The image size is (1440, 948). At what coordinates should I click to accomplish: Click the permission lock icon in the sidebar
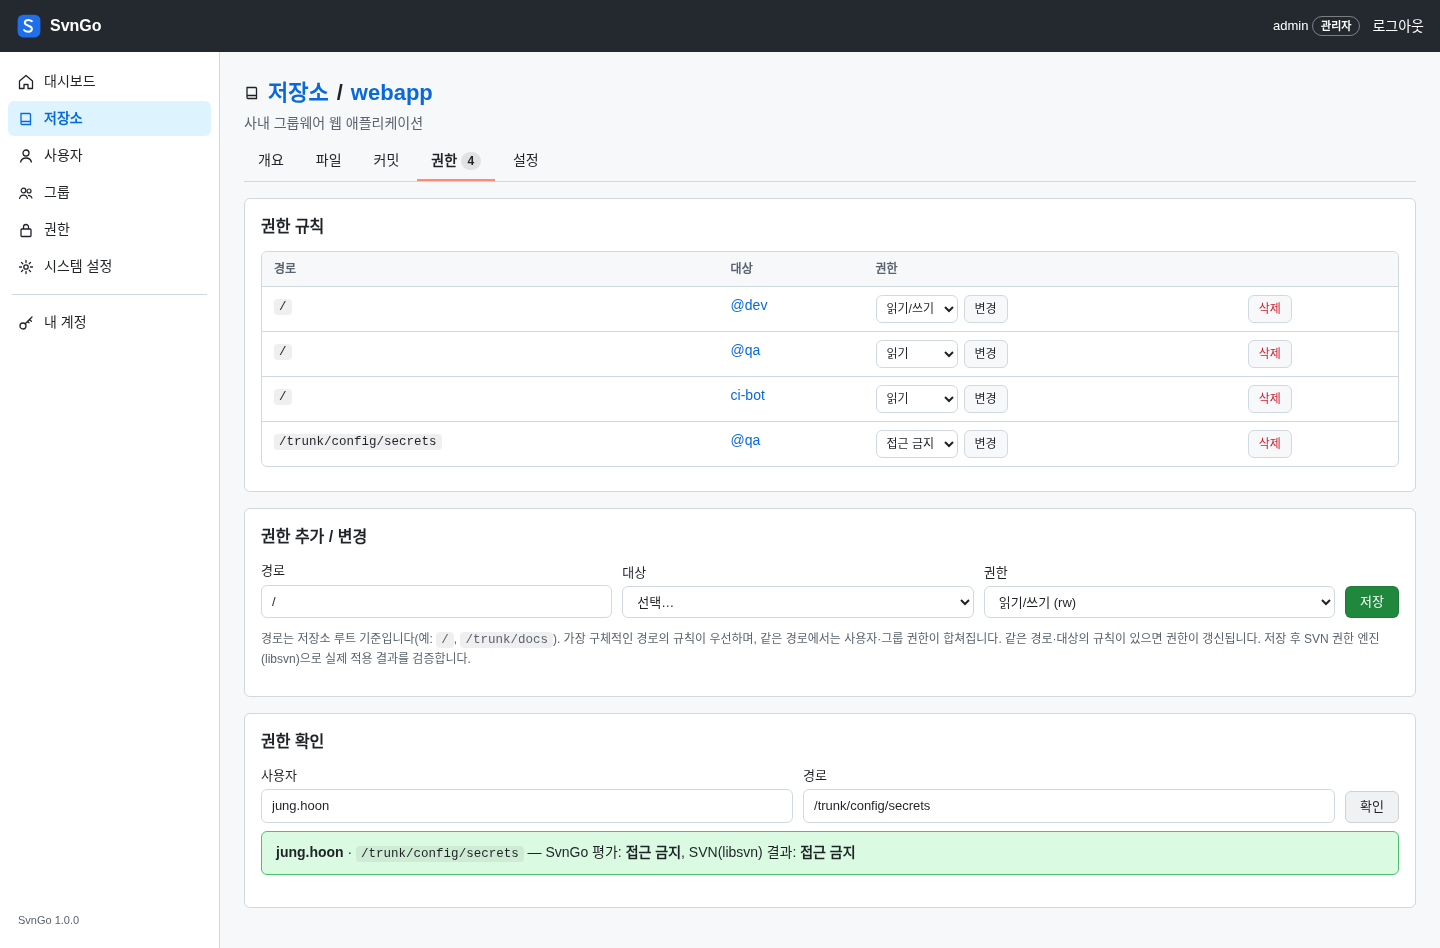click(x=26, y=230)
